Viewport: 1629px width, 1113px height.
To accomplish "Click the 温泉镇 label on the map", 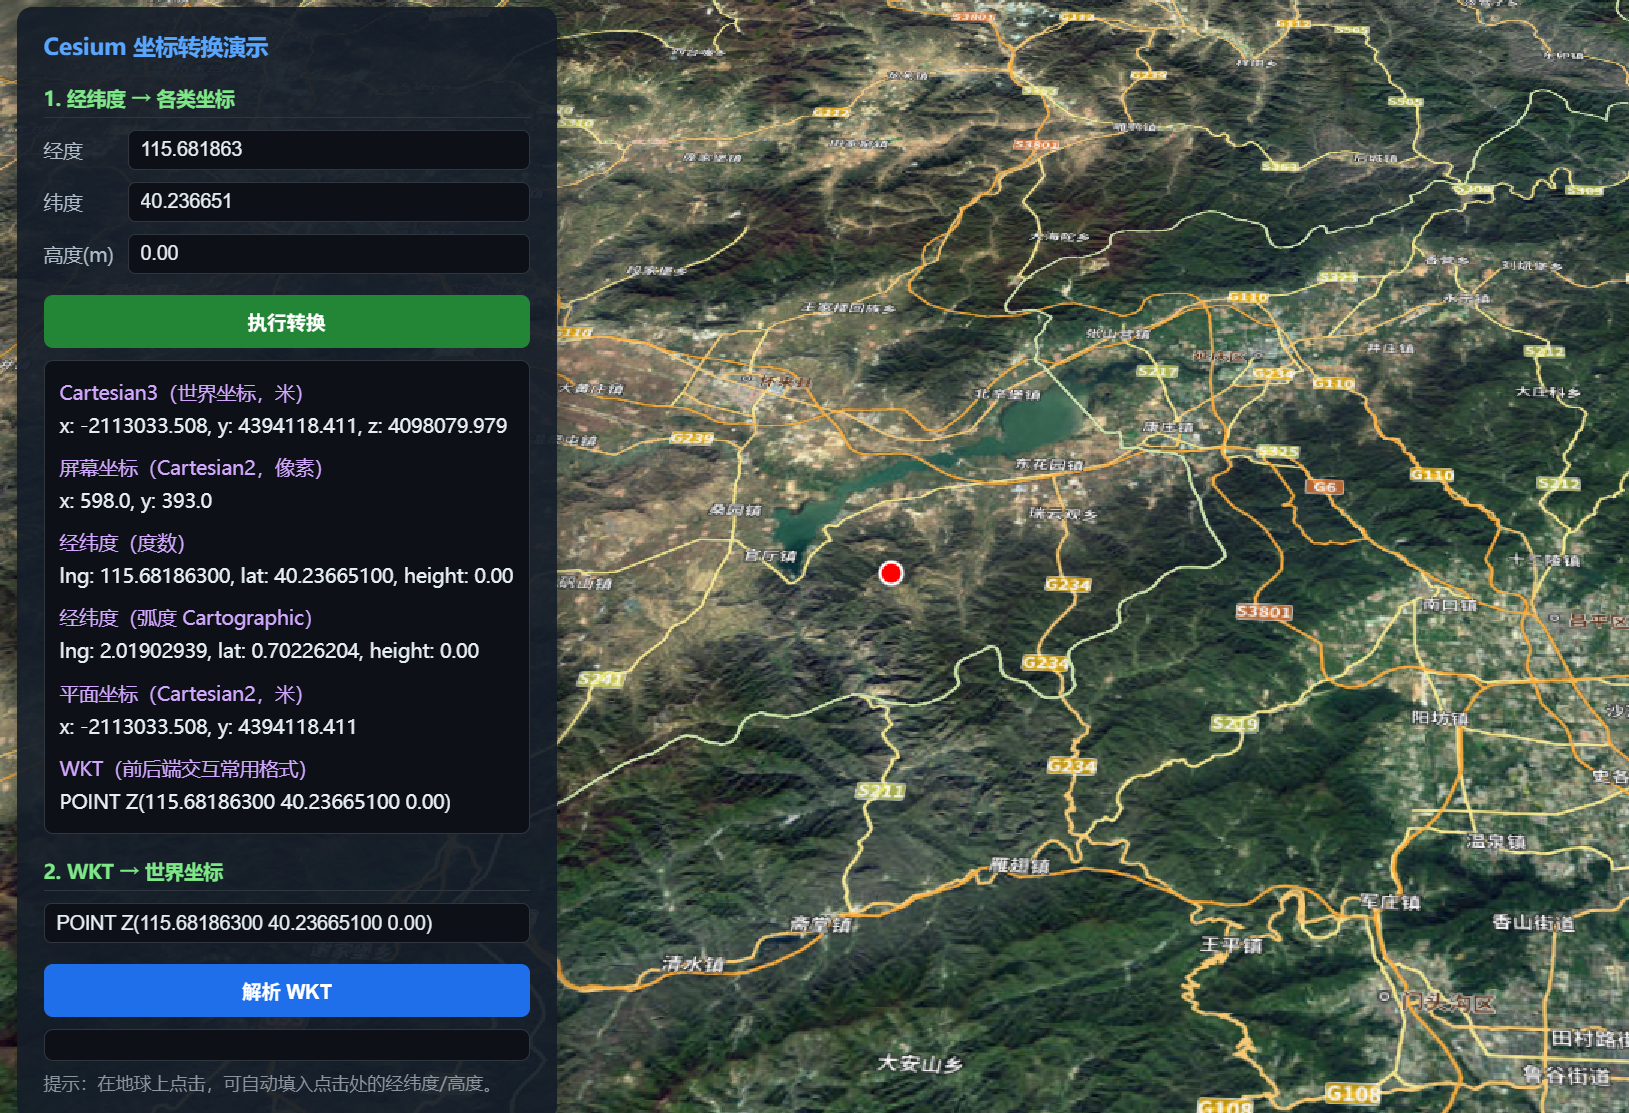I will [1496, 841].
